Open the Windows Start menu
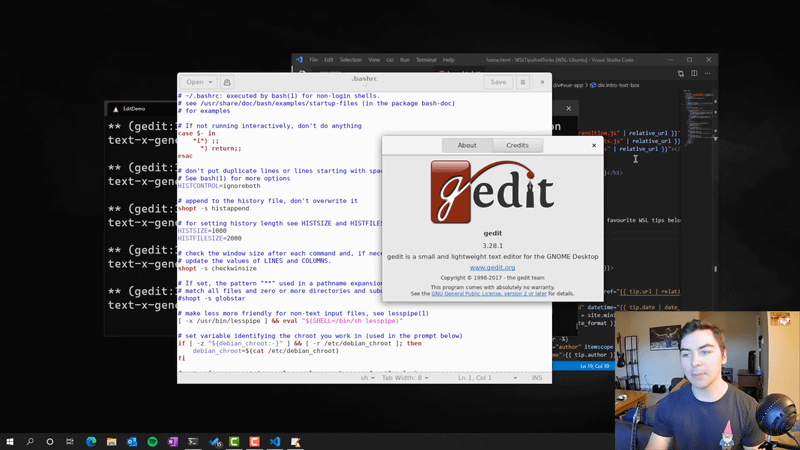The width and height of the screenshot is (800, 450). tap(10, 441)
